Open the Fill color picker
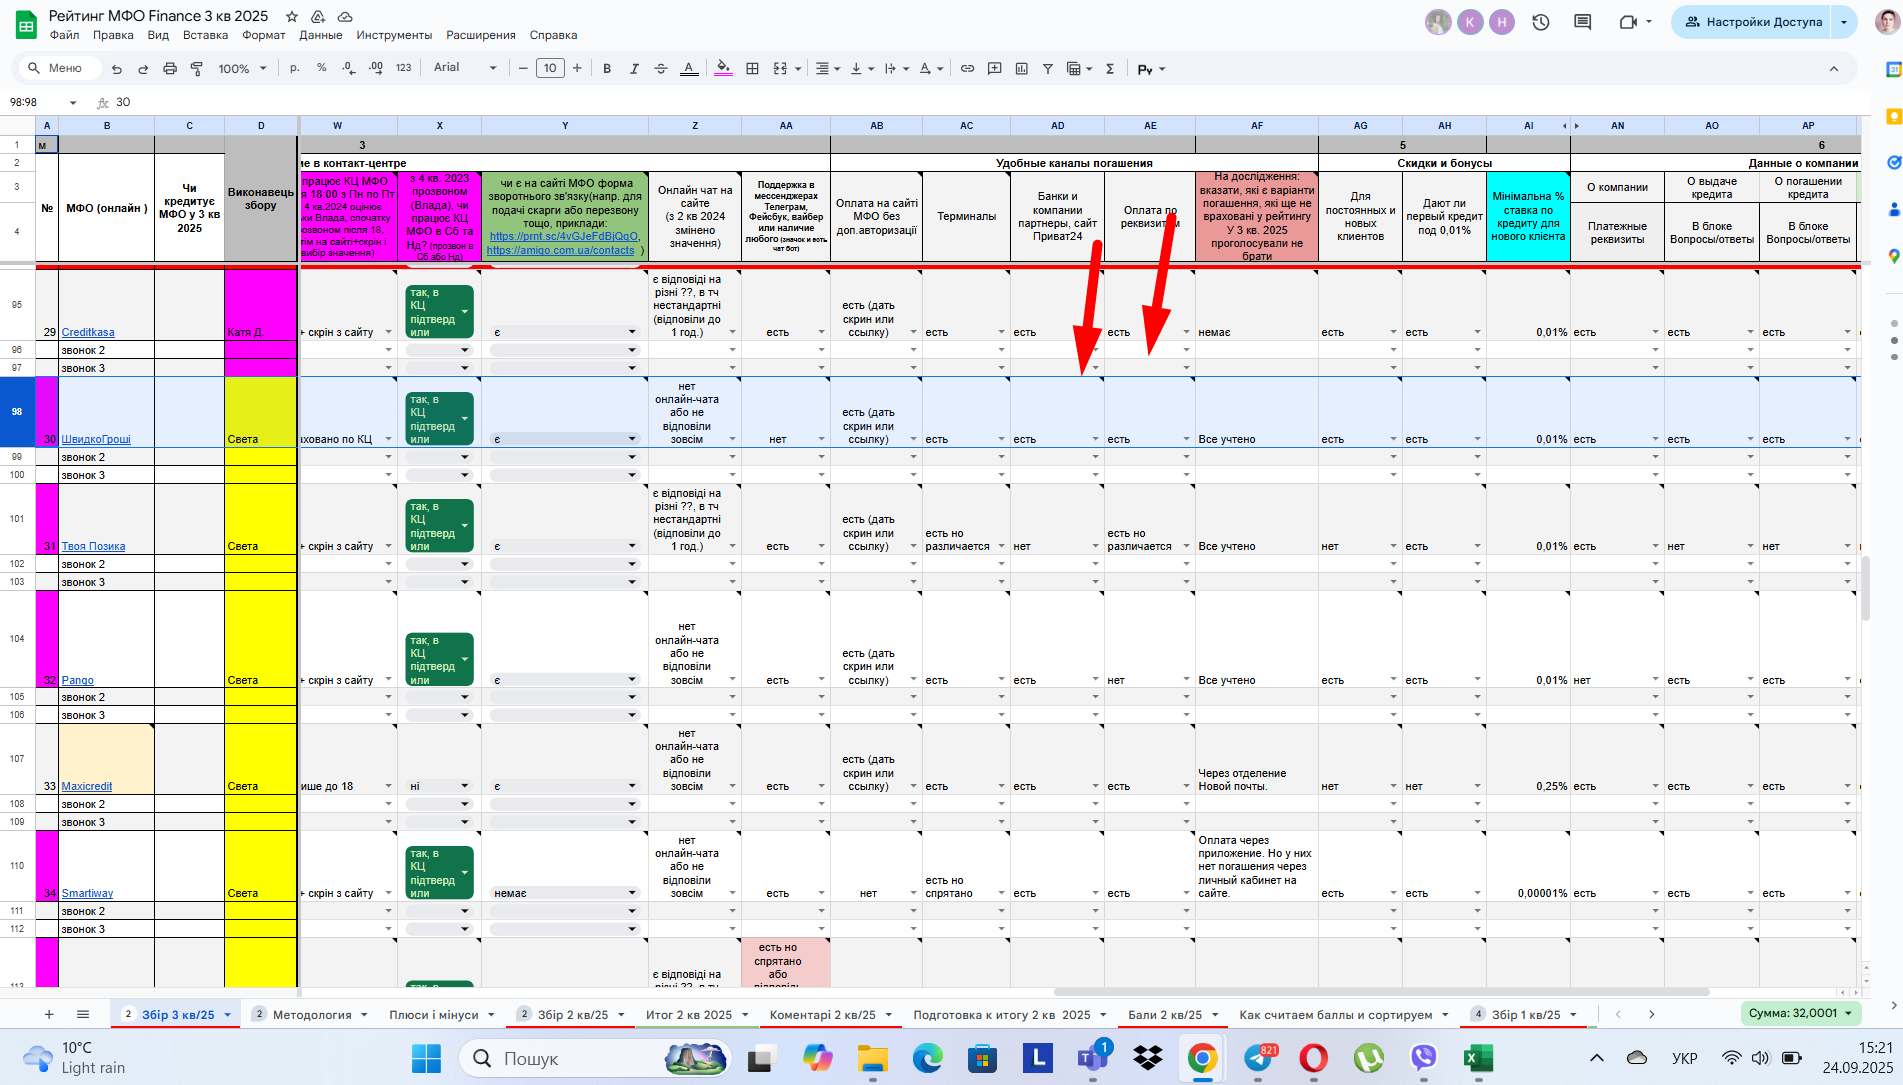This screenshot has width=1903, height=1085. 724,68
